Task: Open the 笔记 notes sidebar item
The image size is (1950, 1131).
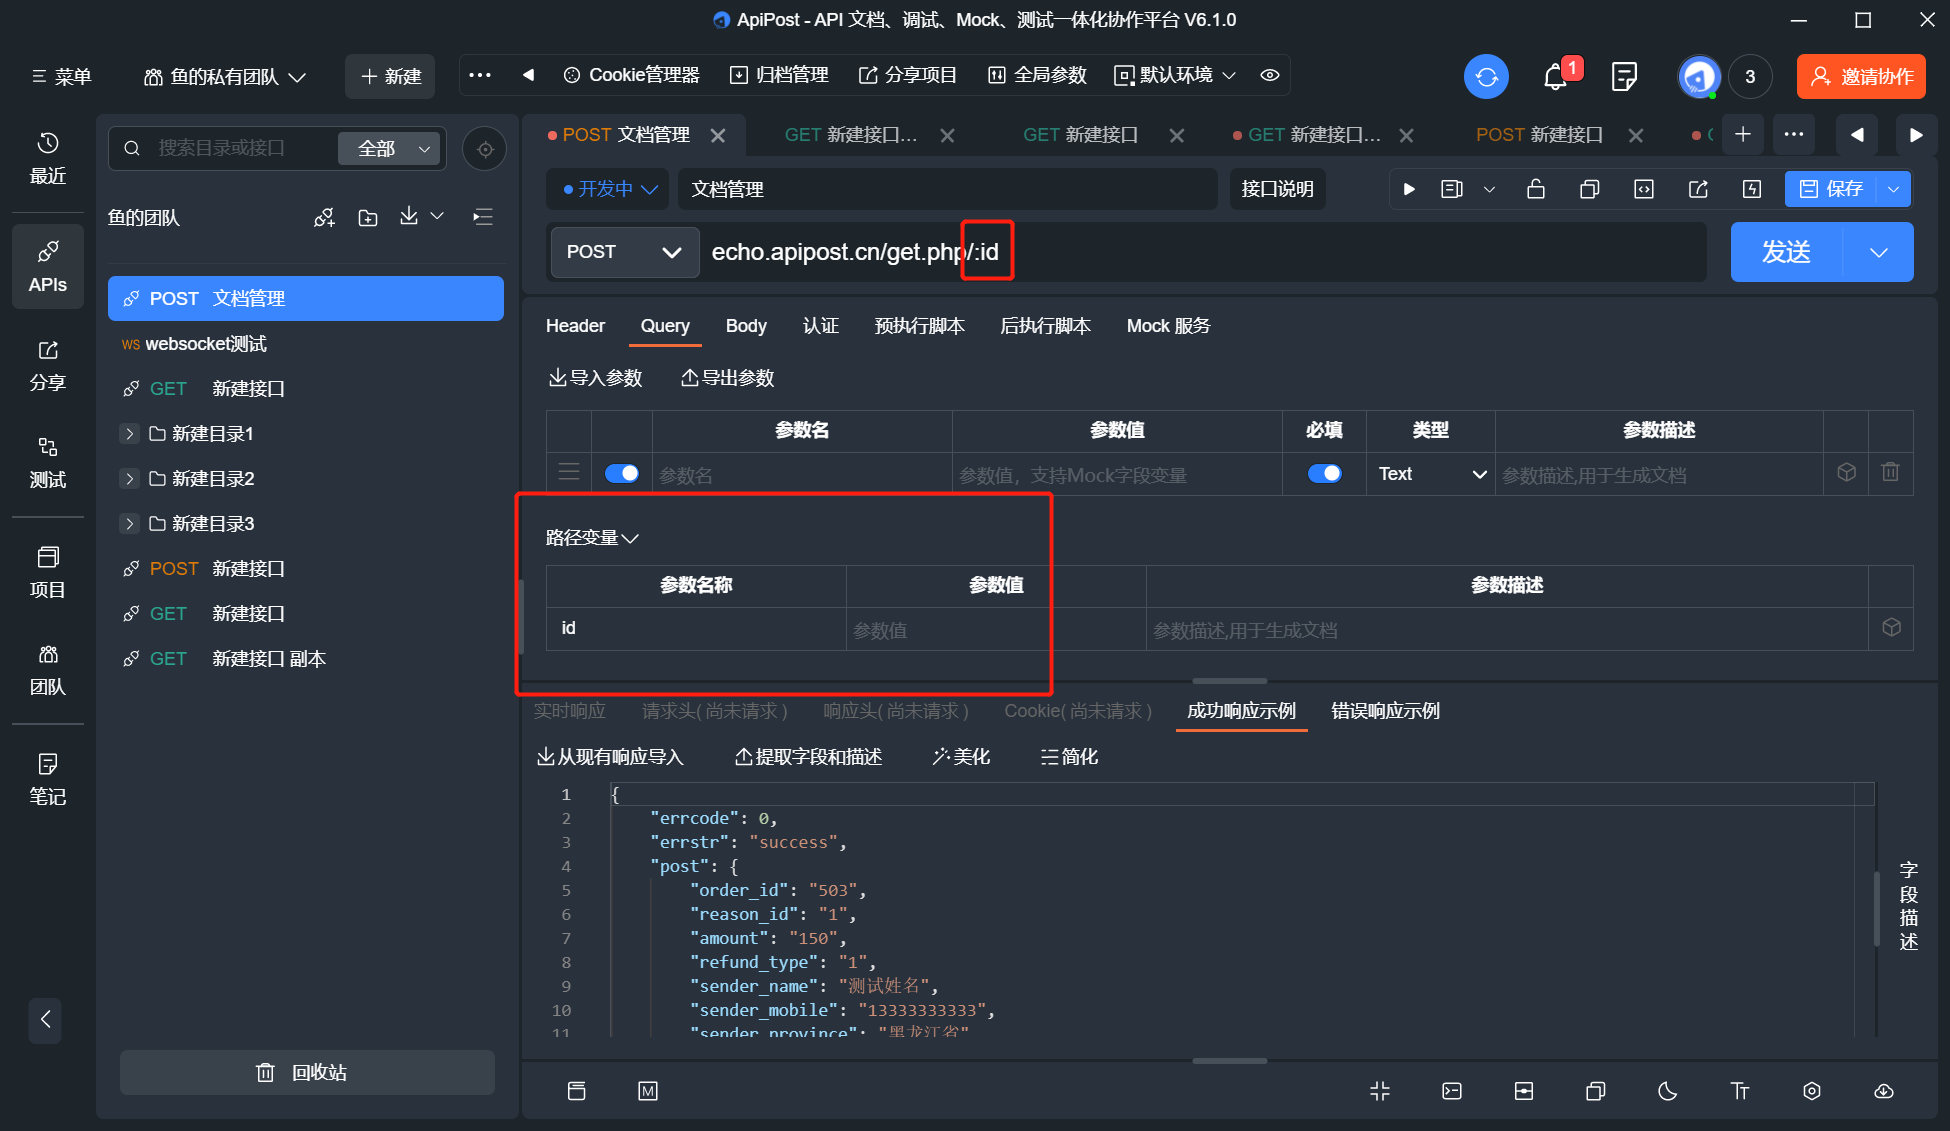Action: (x=48, y=780)
